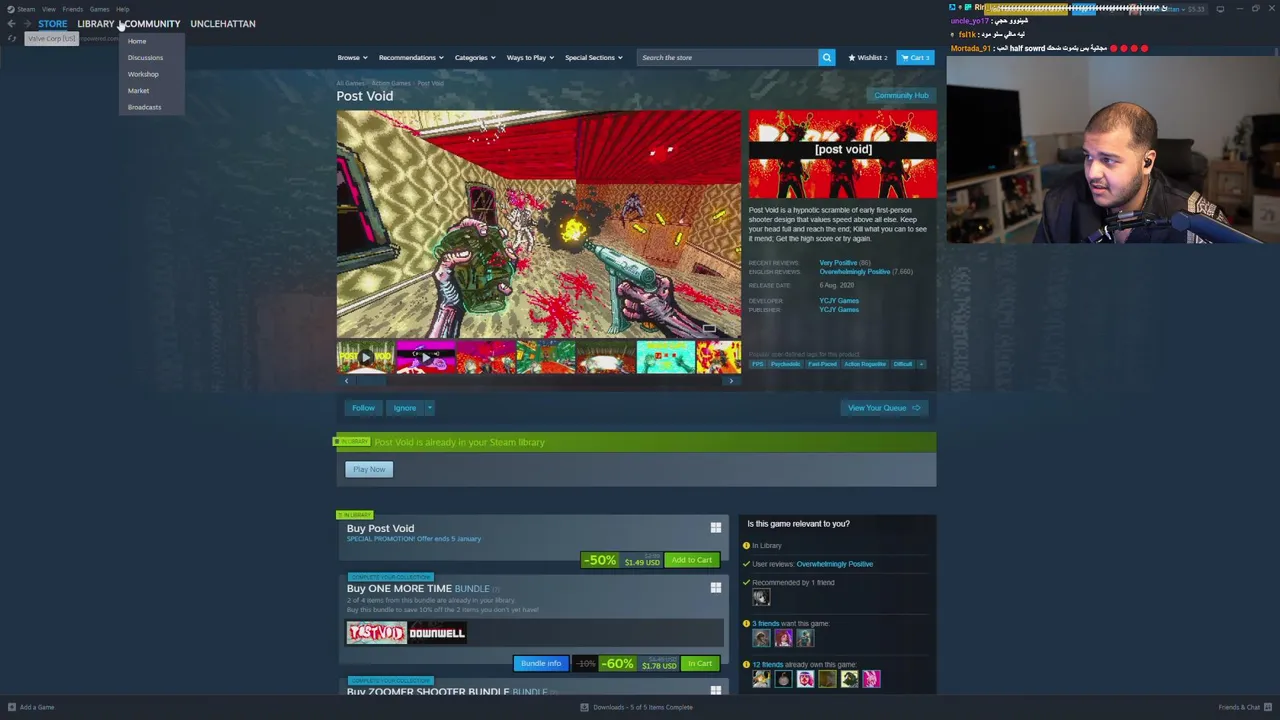Click Action Games in the breadcrumb
Screen dimensions: 1280x720
click(x=391, y=83)
